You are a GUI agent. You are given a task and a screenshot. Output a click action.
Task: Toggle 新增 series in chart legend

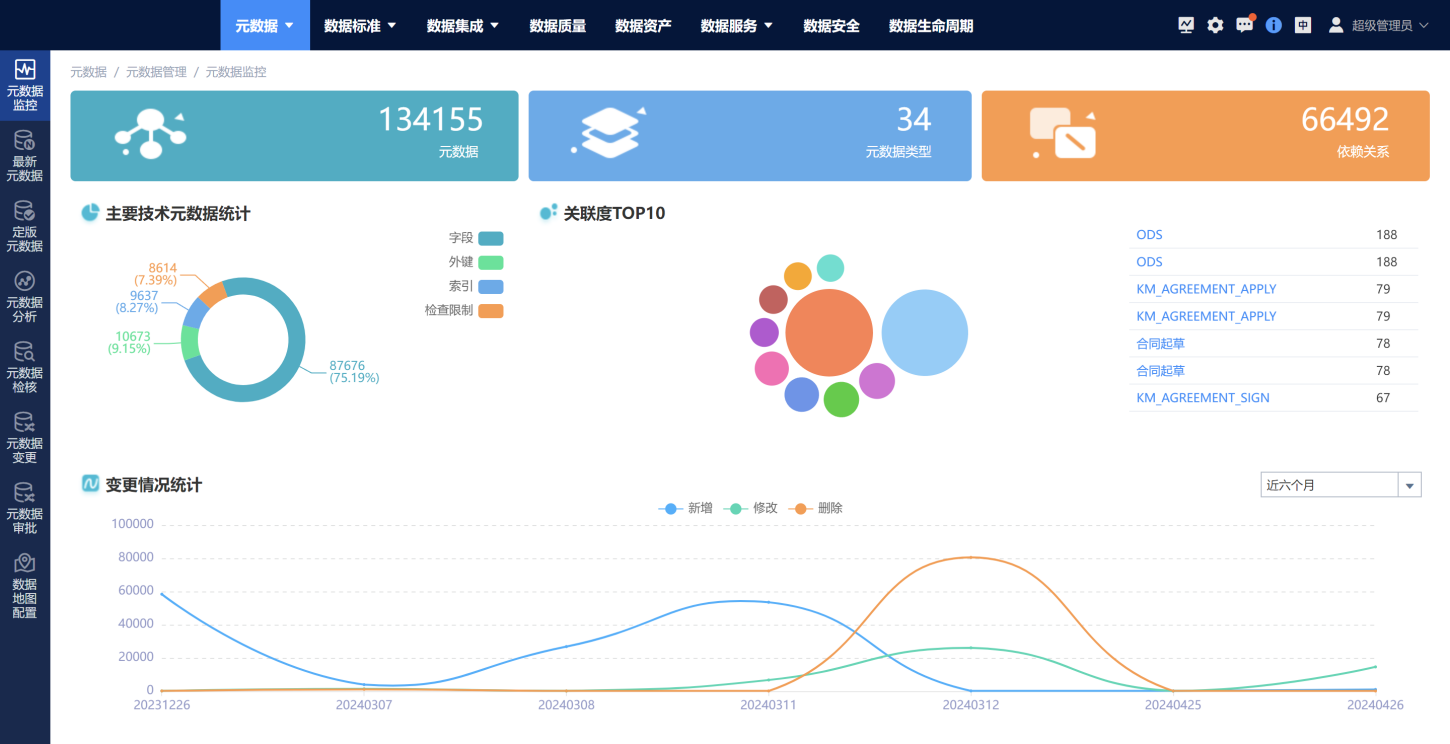point(686,508)
